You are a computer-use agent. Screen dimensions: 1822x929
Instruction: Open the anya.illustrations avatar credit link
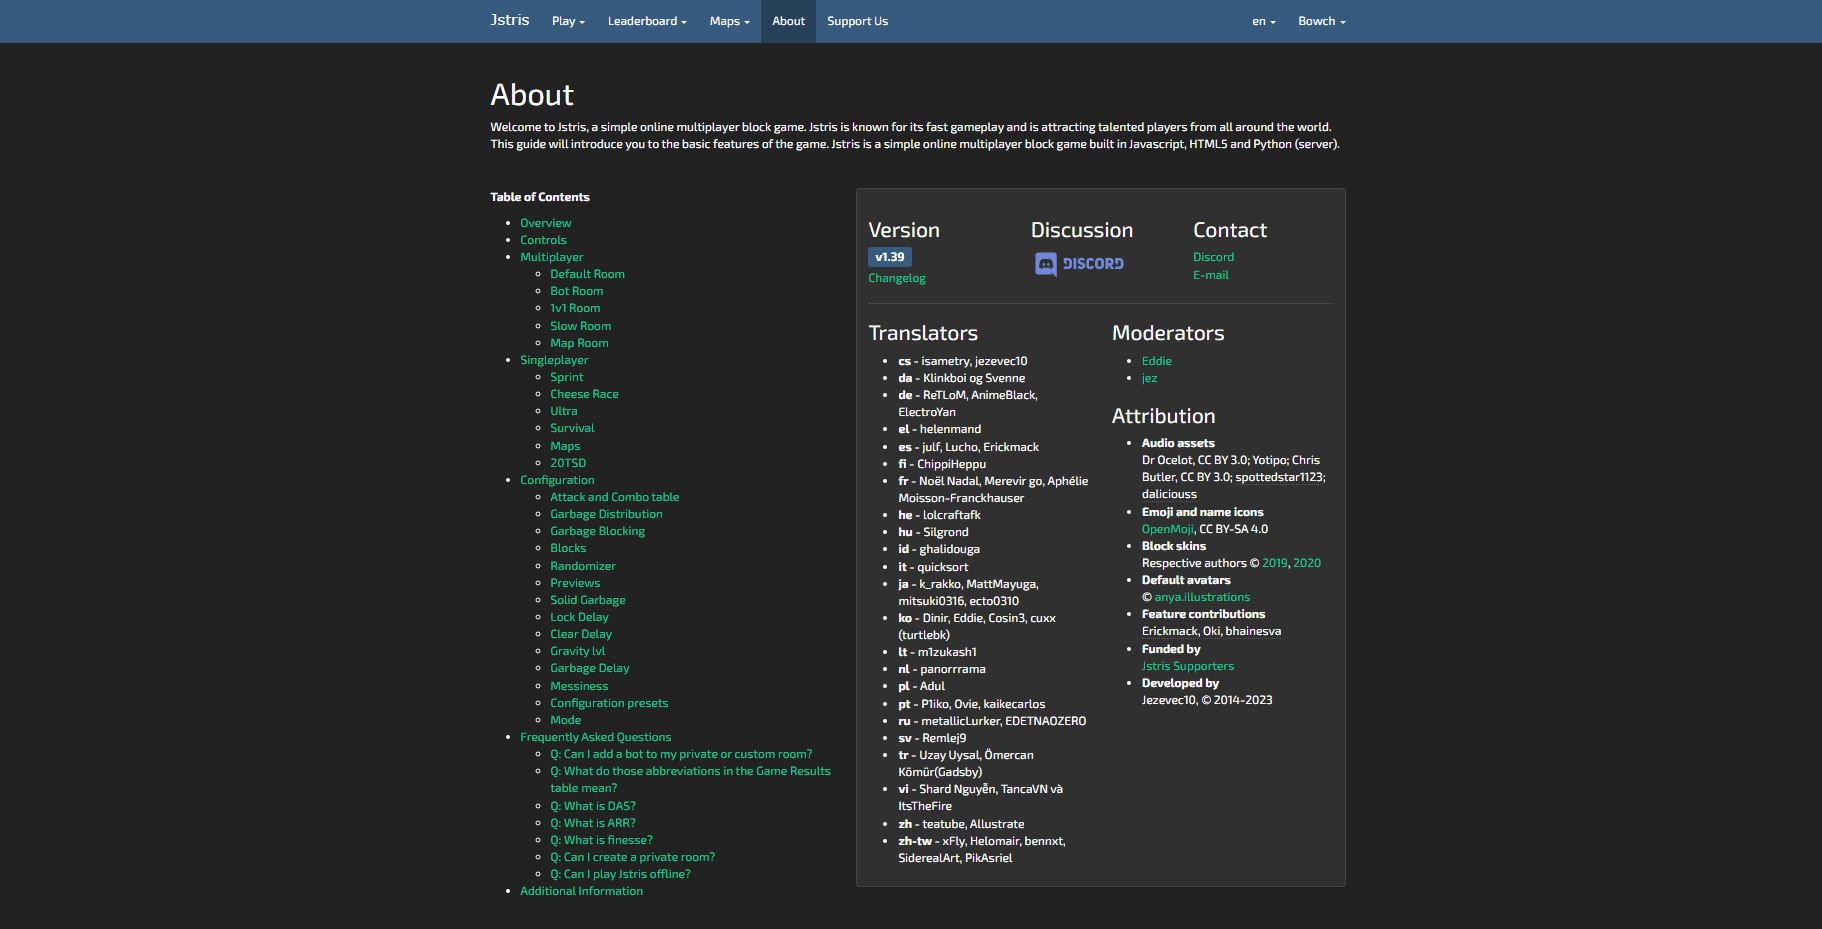point(1201,596)
